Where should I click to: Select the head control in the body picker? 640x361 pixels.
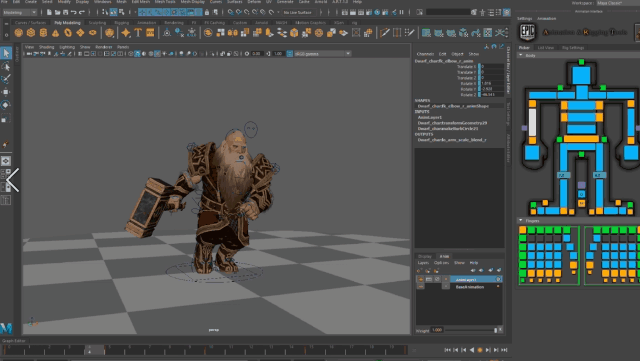point(581,76)
